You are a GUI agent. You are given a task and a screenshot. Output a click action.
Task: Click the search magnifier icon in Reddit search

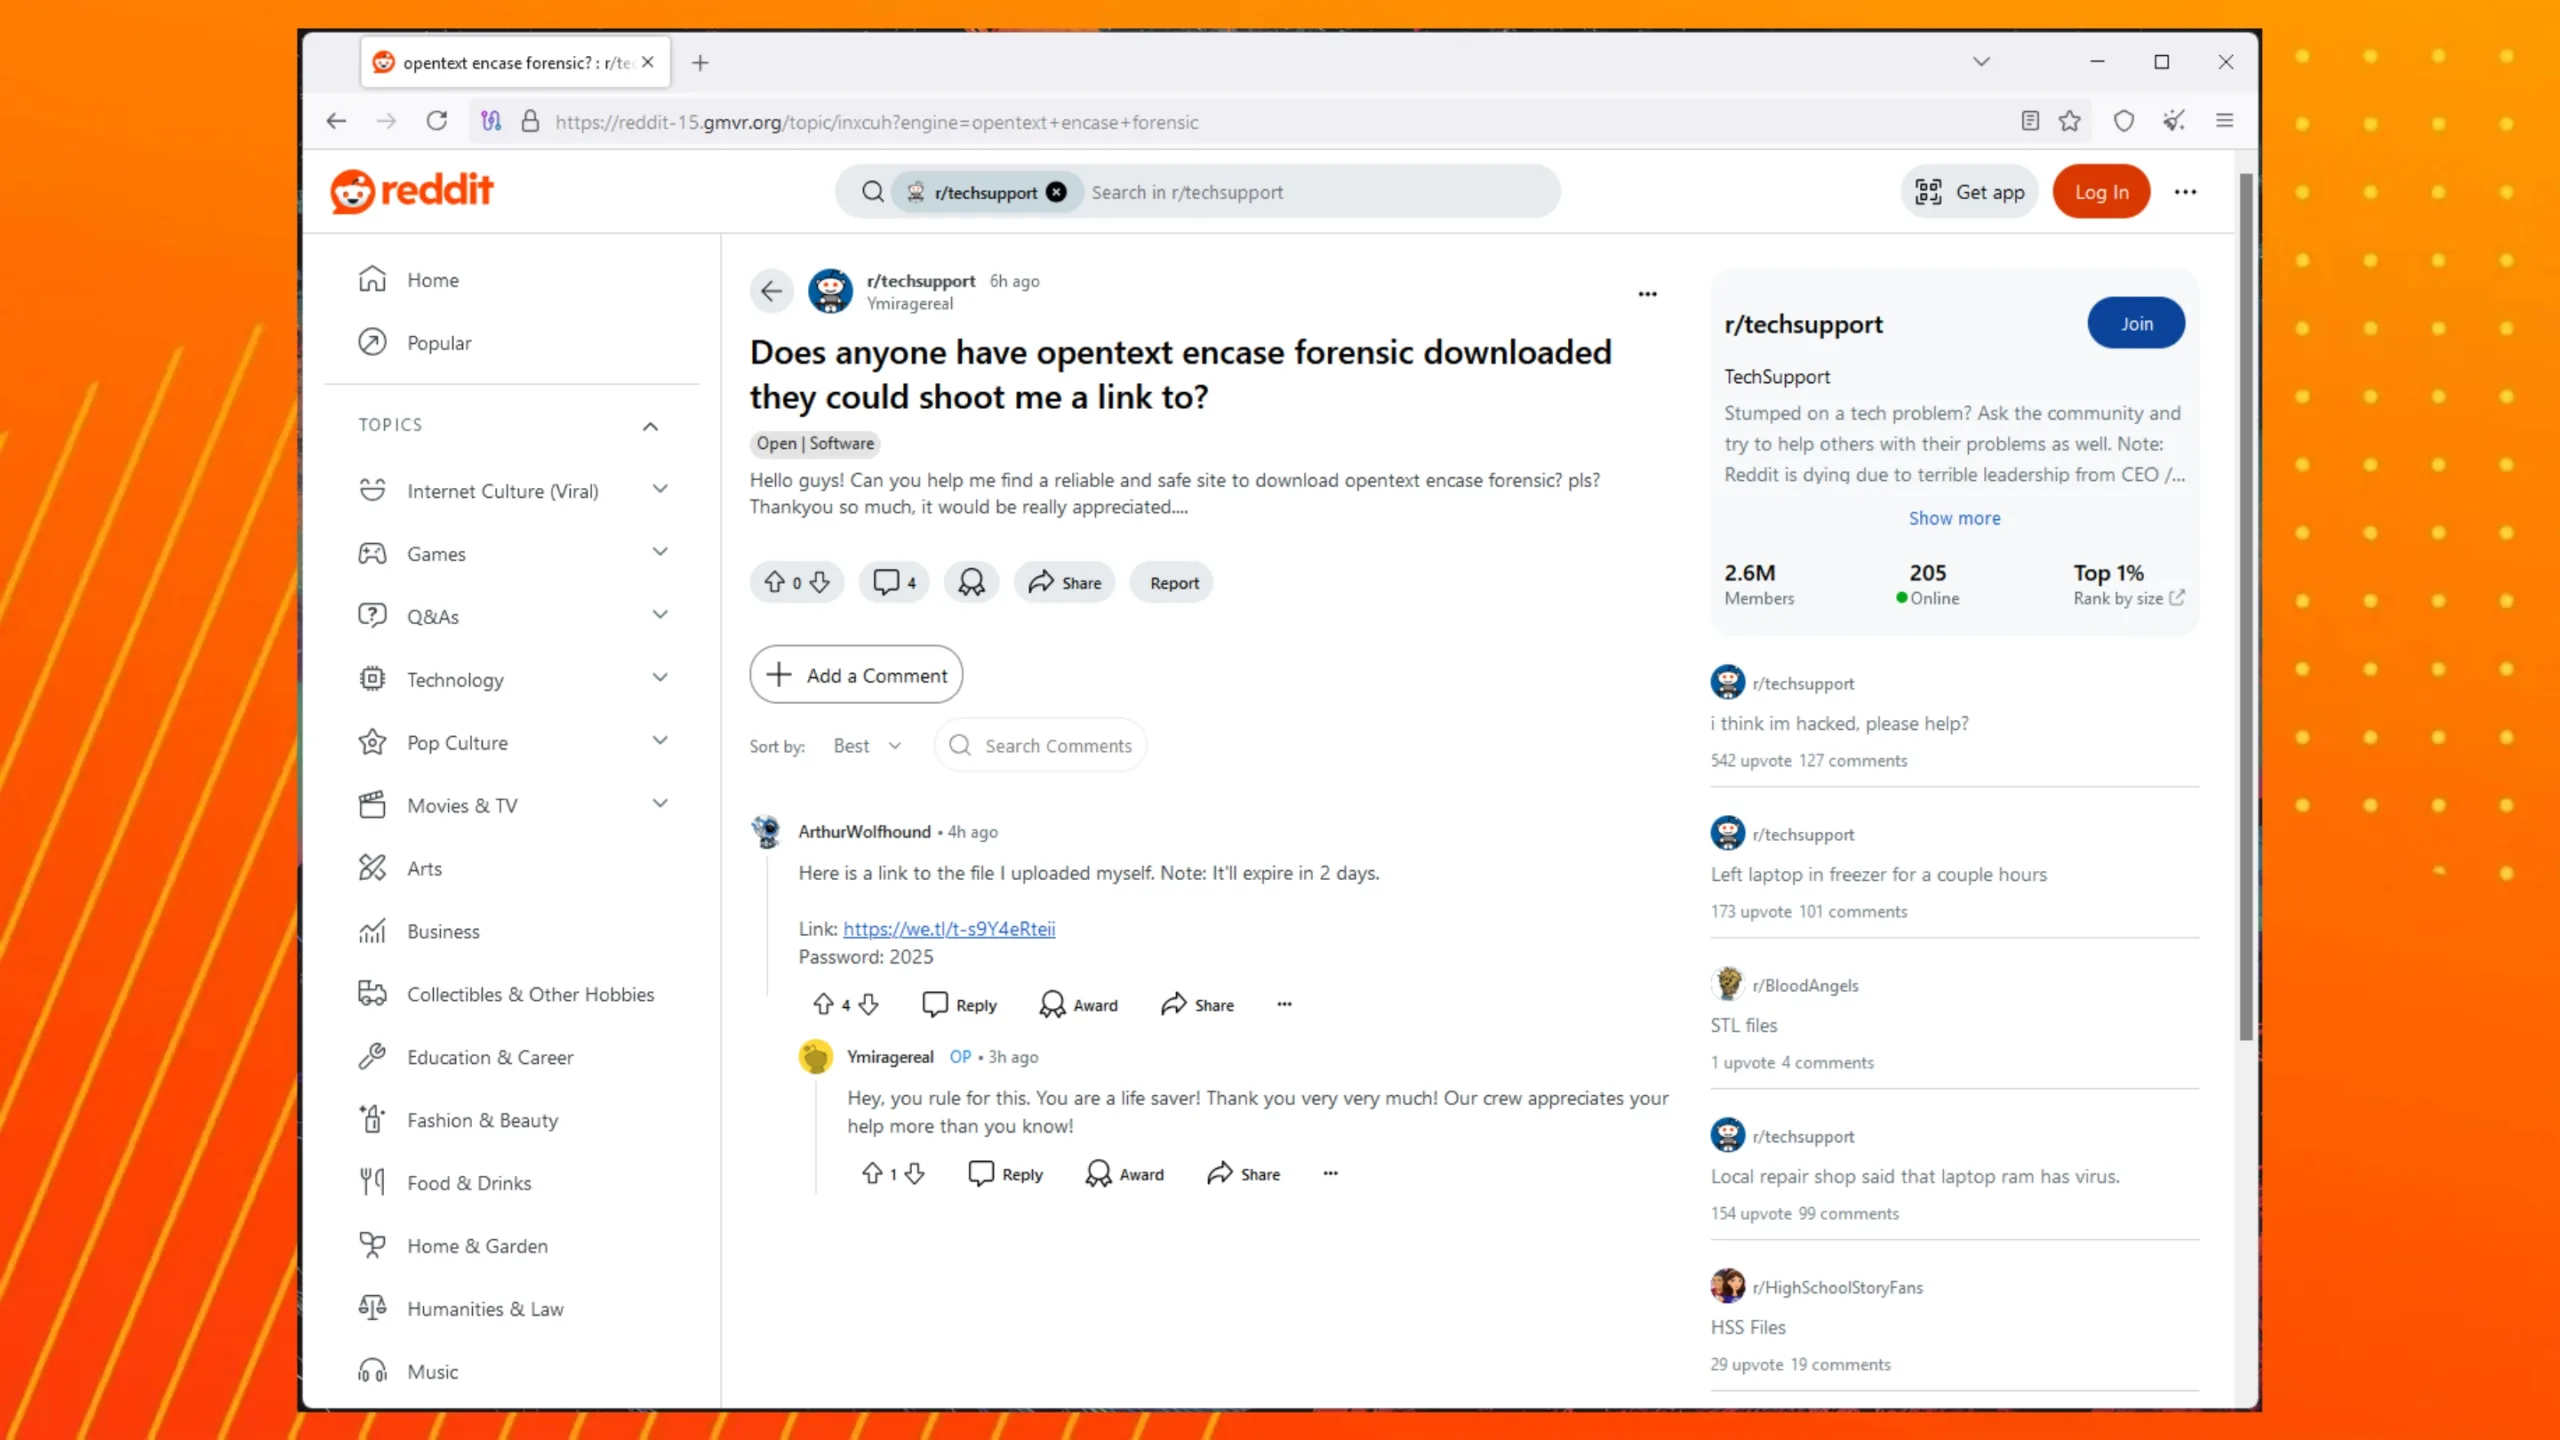pyautogui.click(x=873, y=192)
